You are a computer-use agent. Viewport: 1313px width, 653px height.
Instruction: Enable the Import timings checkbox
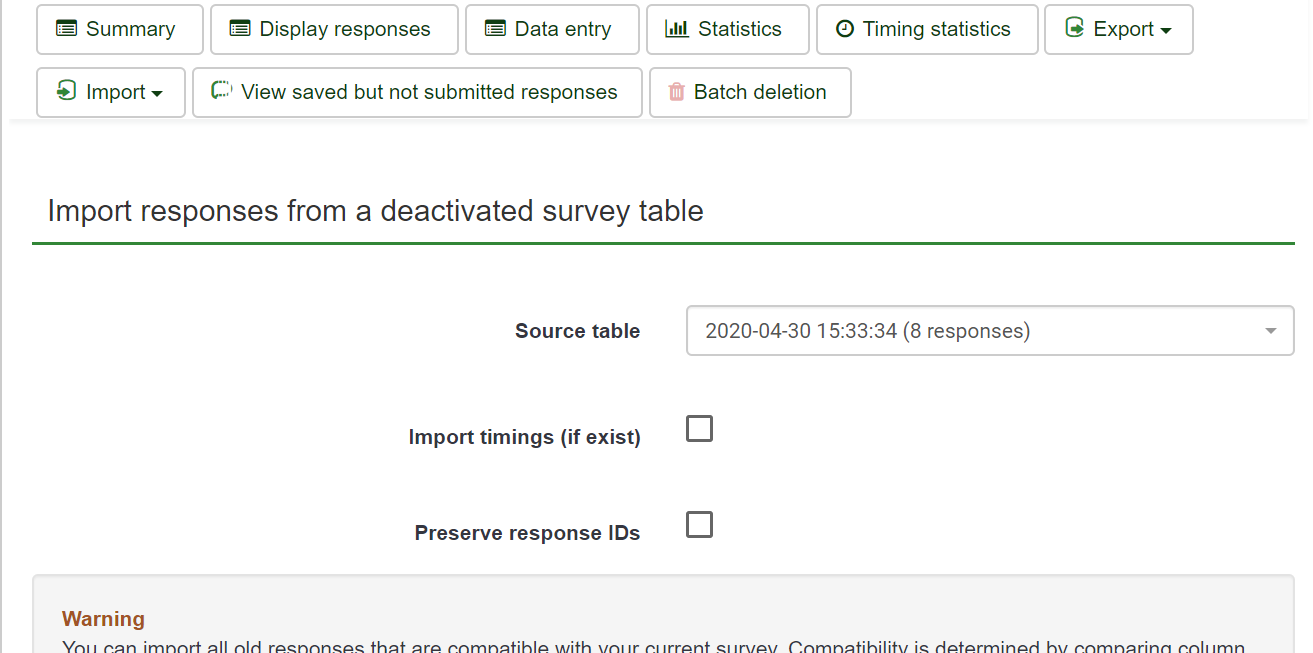pos(699,429)
